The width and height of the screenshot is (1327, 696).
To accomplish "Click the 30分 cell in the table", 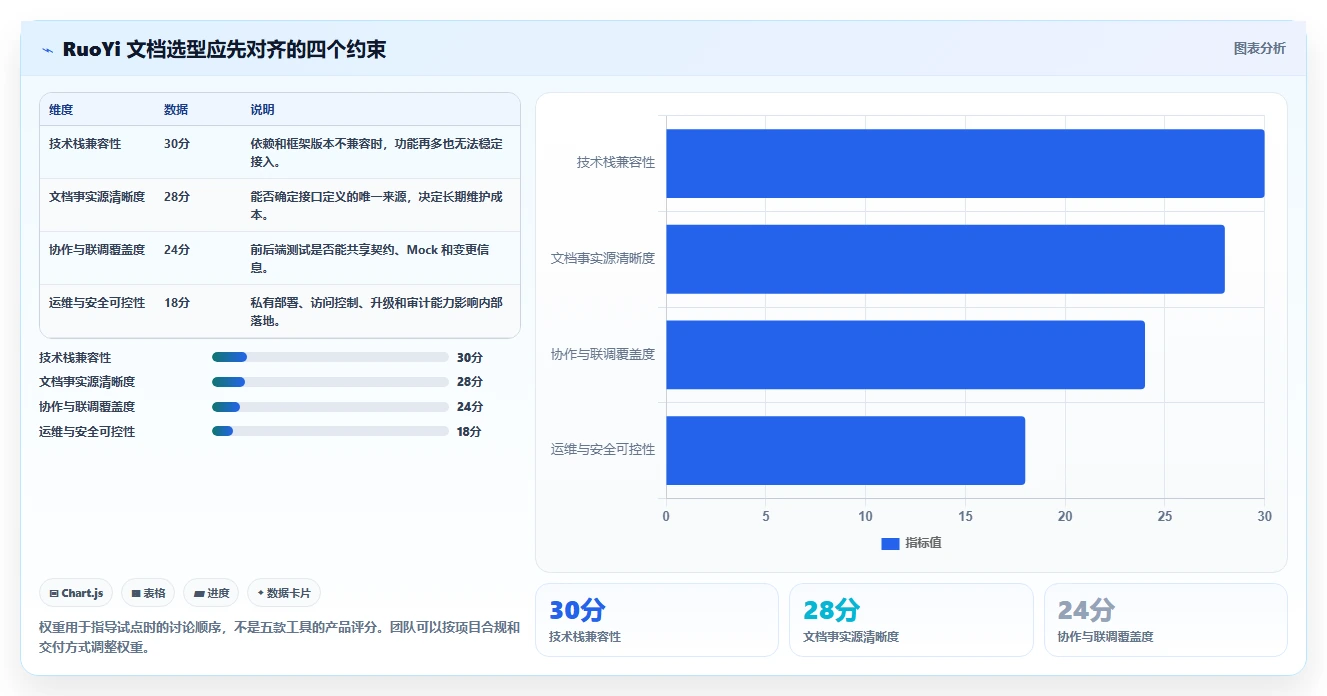I will coord(177,144).
